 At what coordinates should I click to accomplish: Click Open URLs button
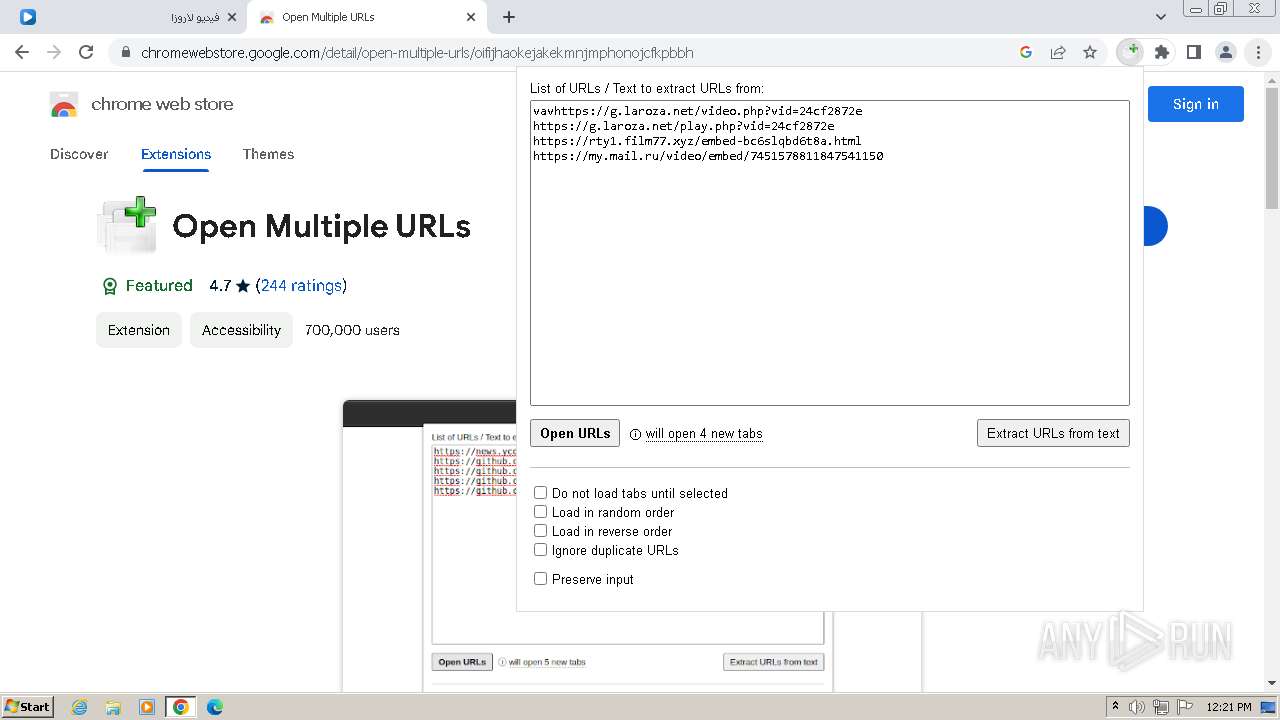pos(575,433)
